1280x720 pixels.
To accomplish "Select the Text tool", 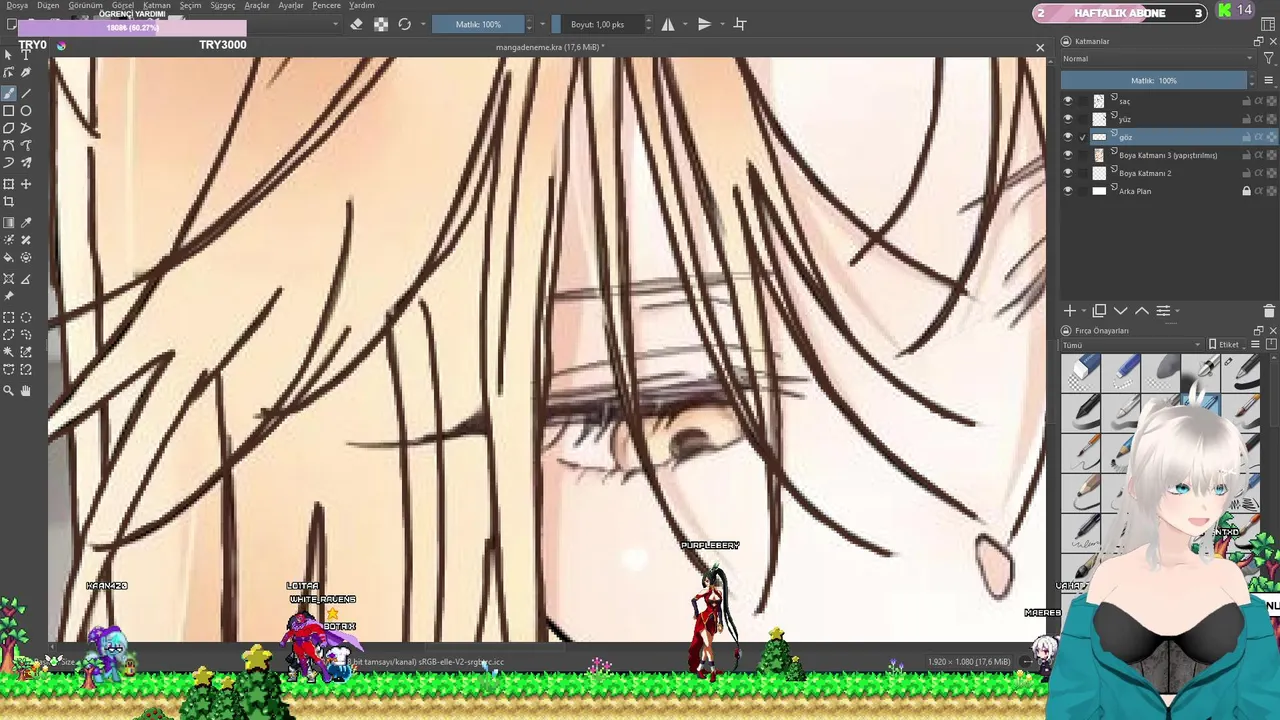I will tap(26, 55).
